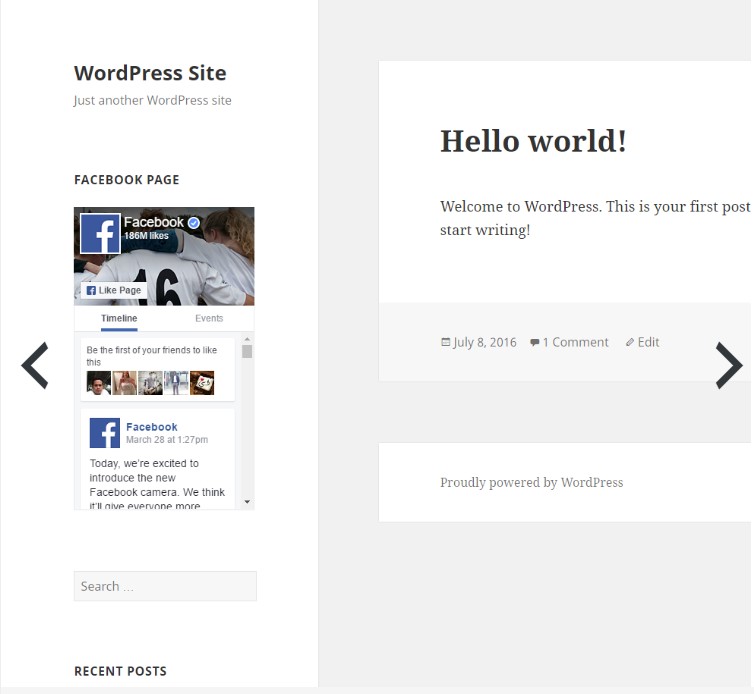
Task: Focus the Search input field
Action: tap(165, 586)
